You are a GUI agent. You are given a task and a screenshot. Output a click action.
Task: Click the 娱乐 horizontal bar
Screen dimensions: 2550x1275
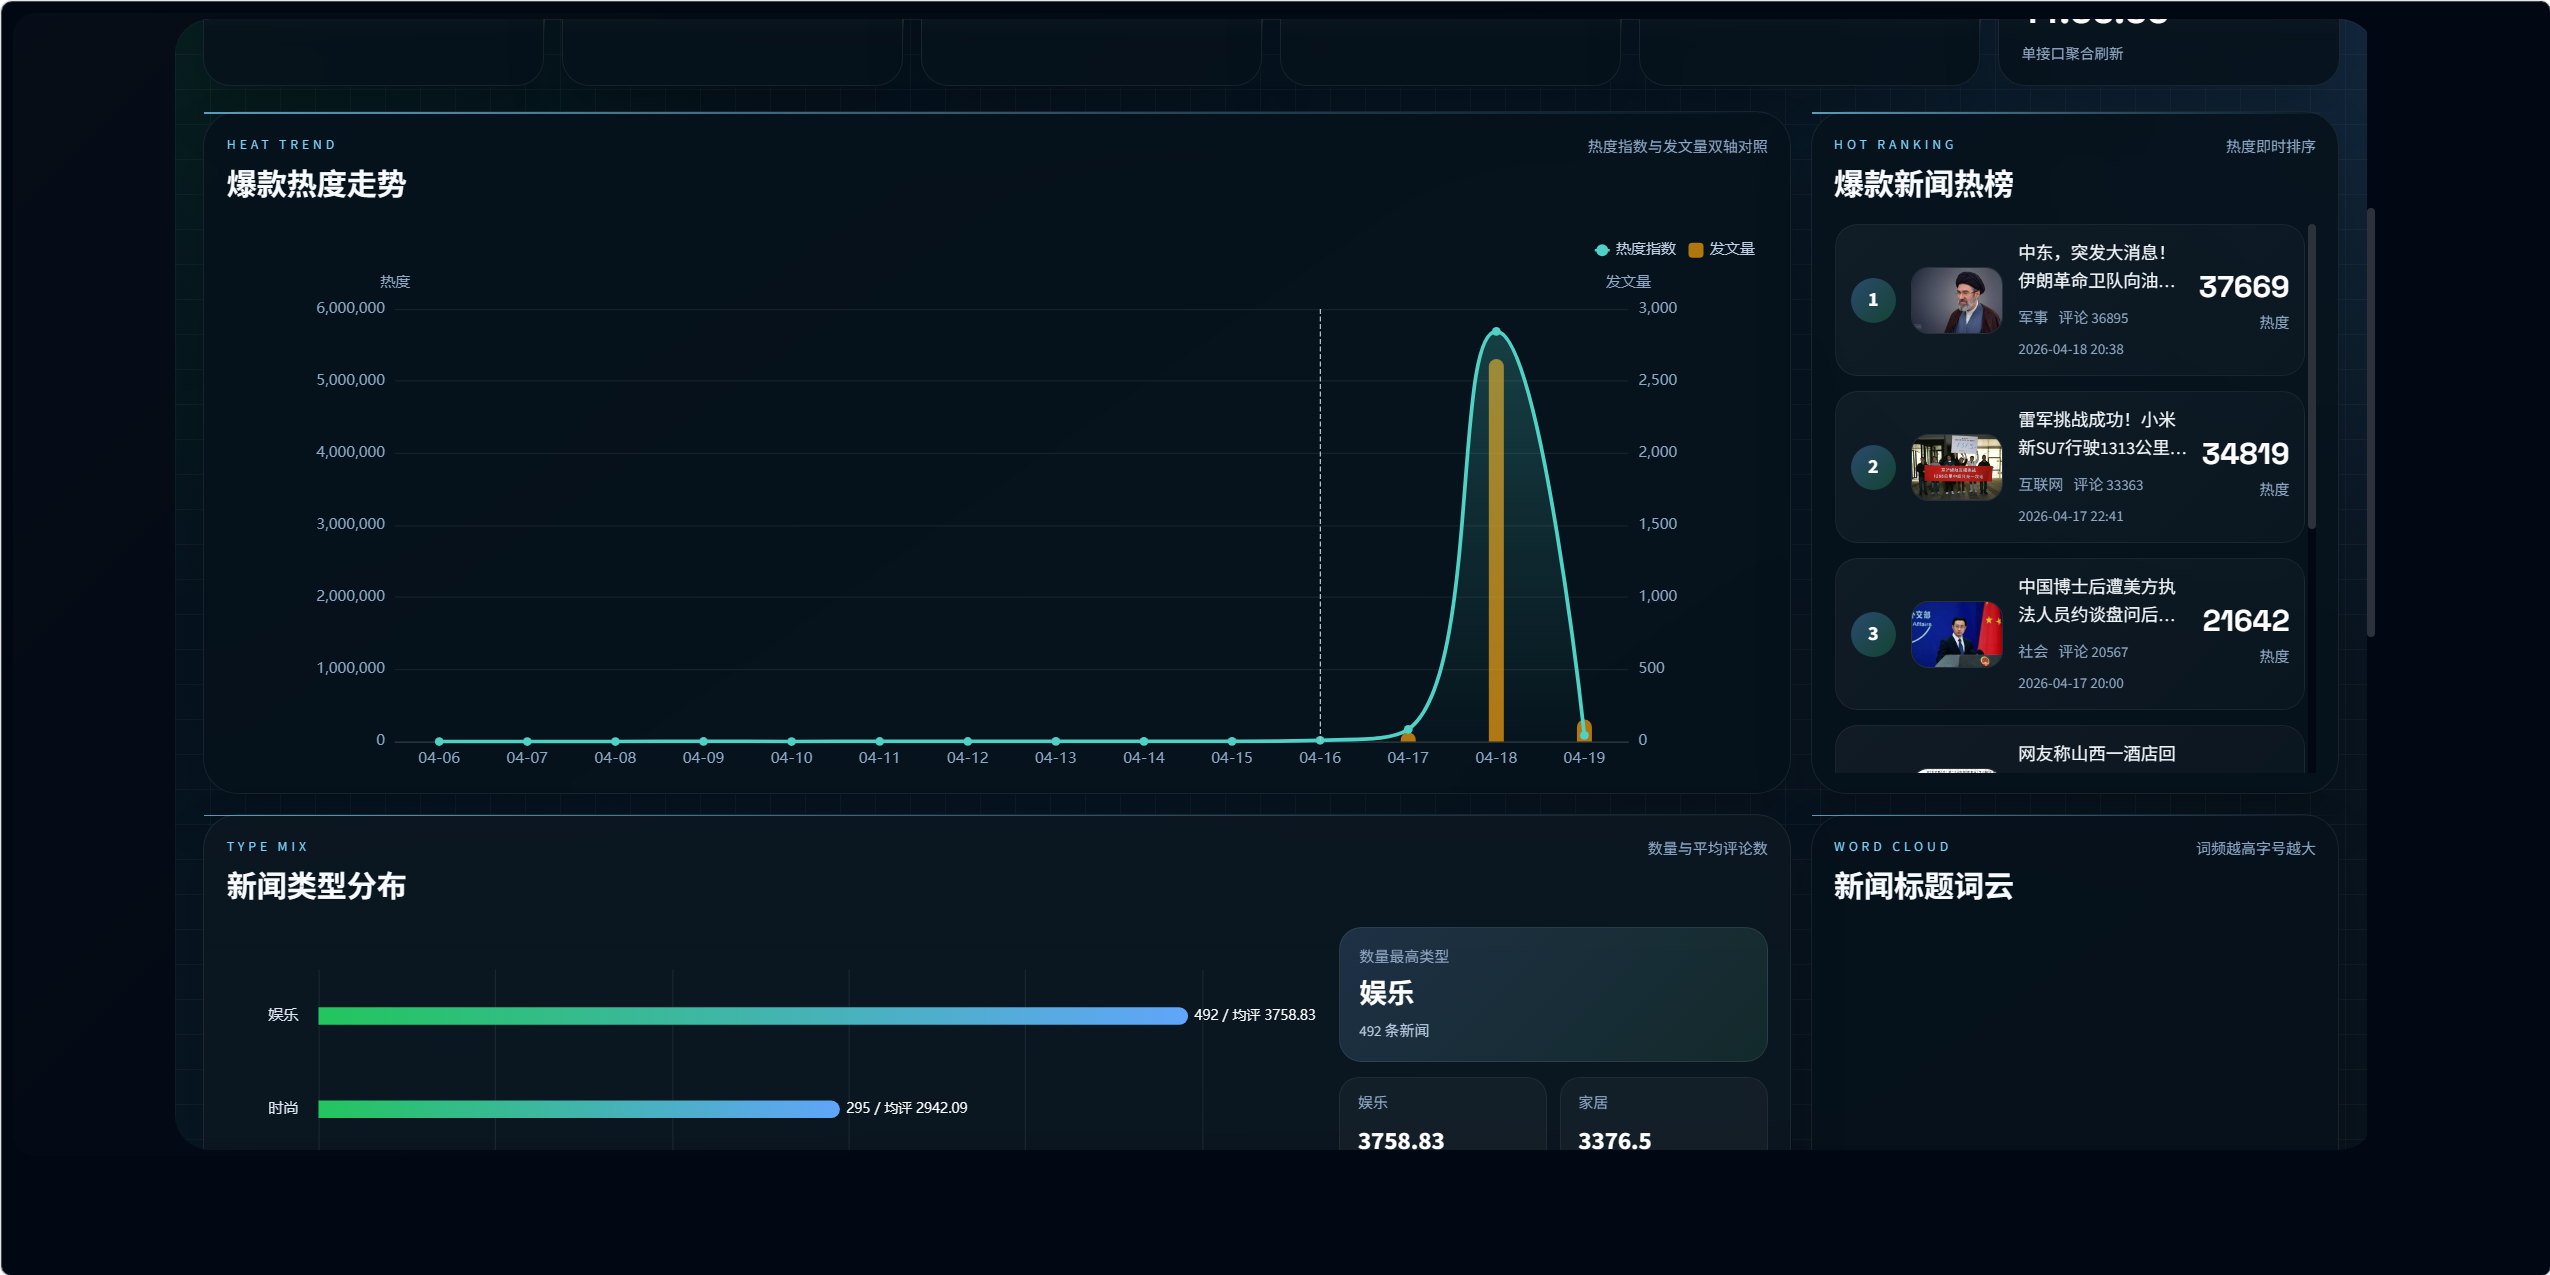tap(752, 1016)
